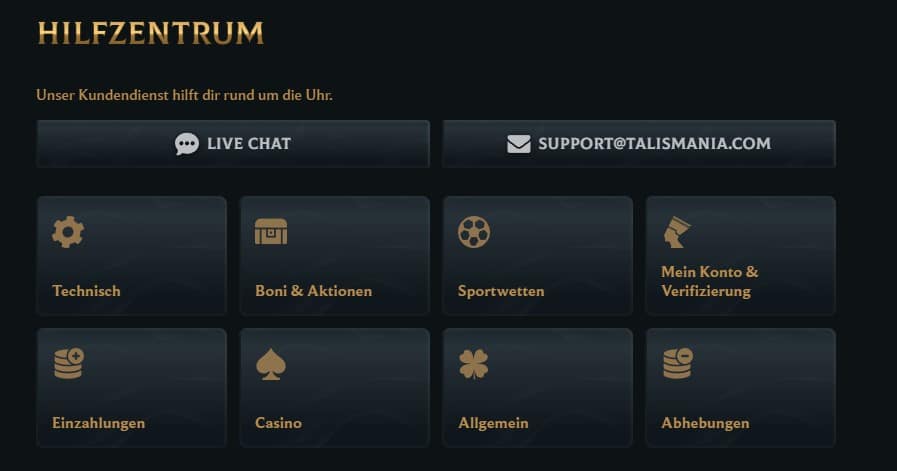897x471 pixels.
Task: Browse the Allgemein text label
Action: pos(493,423)
